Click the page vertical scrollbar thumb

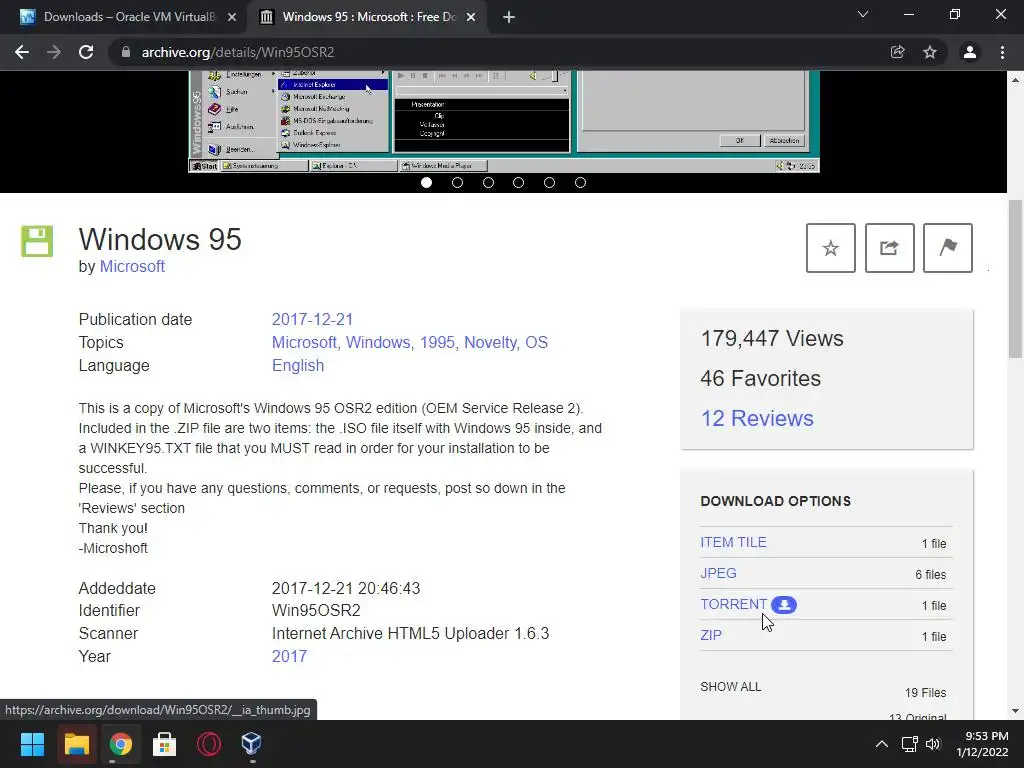point(1015,279)
